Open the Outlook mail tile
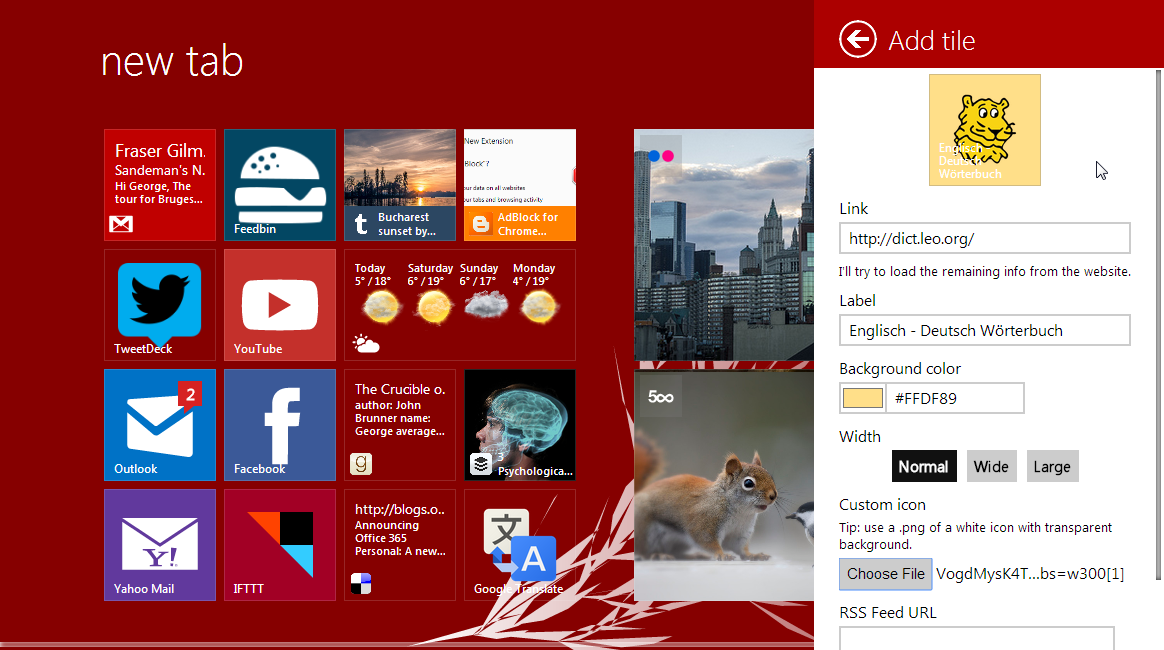The height and width of the screenshot is (650, 1164). (x=160, y=424)
